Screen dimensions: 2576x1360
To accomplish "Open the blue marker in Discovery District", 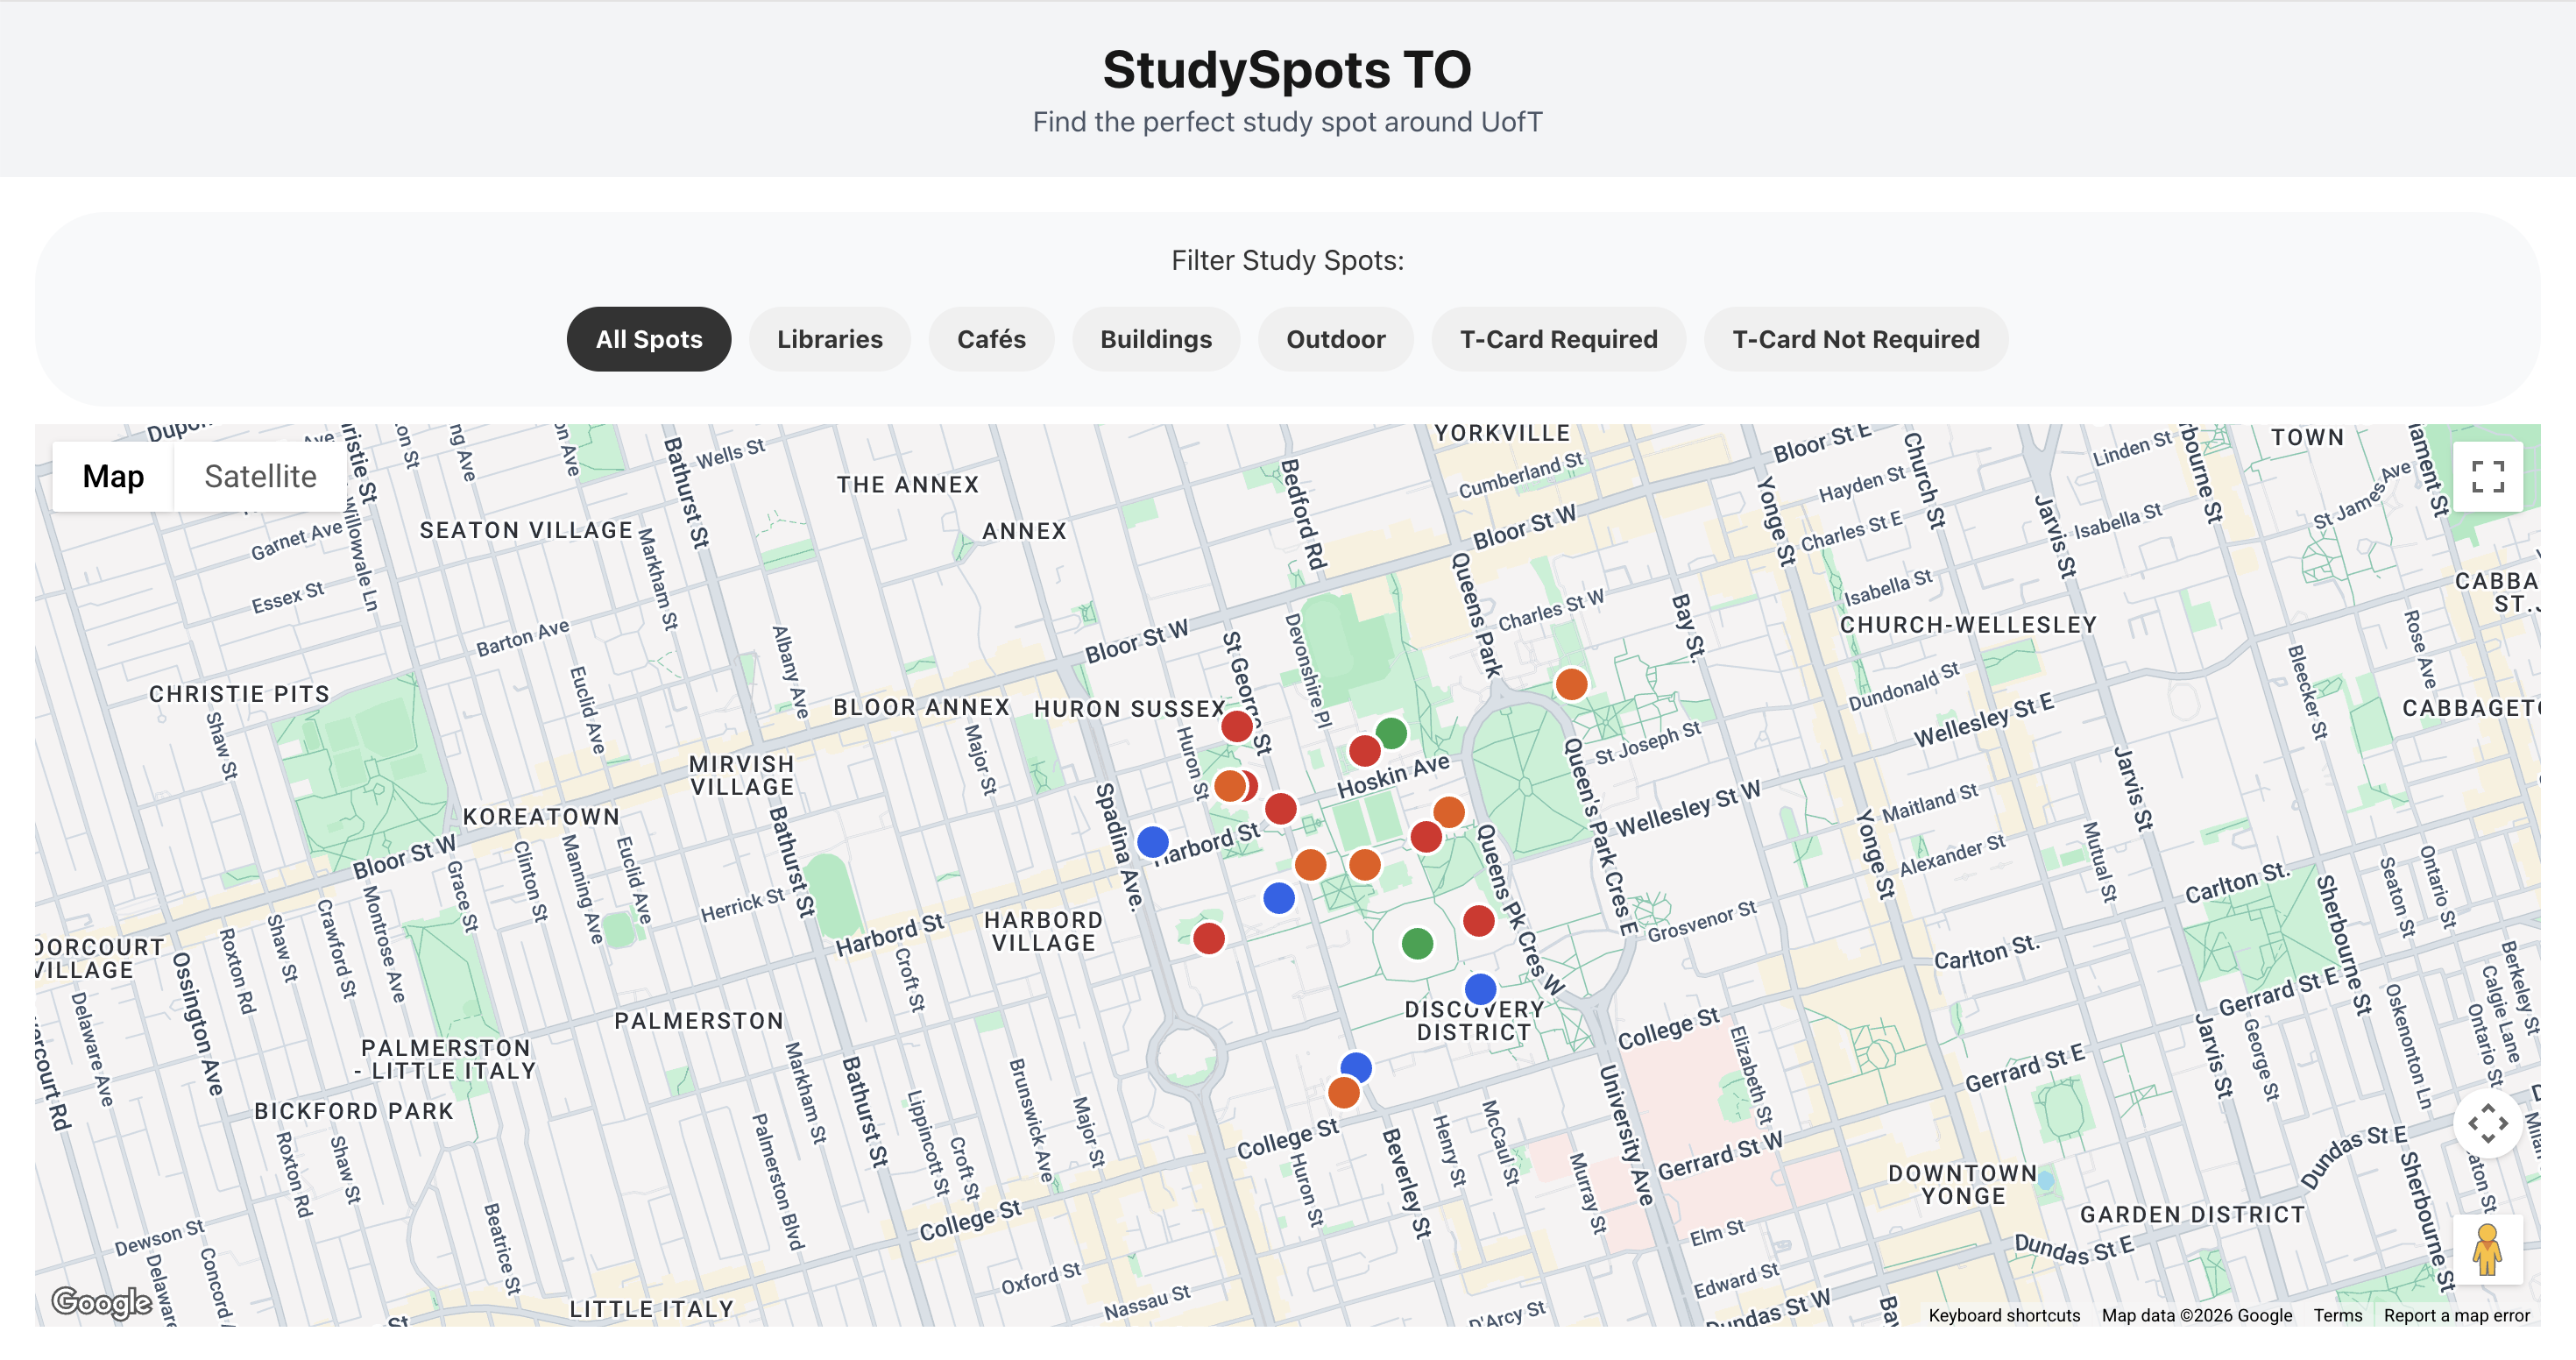I will pyautogui.click(x=1479, y=988).
